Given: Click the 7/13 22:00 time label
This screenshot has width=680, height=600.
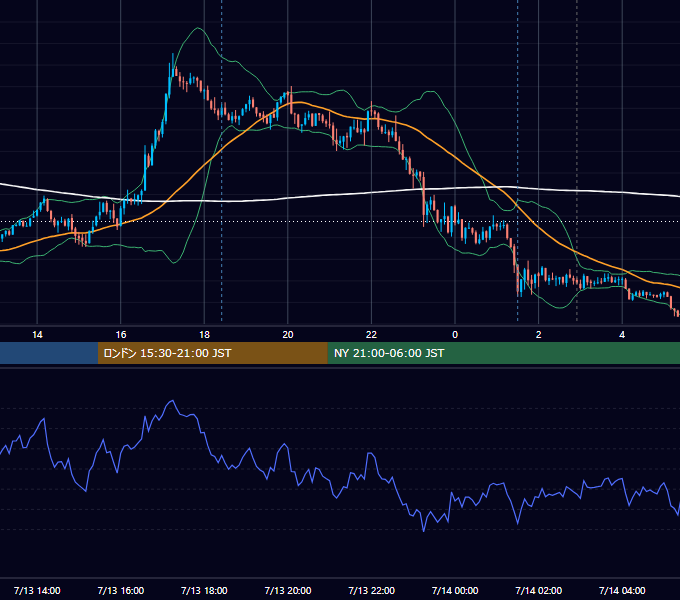Looking at the screenshot, I should pyautogui.click(x=372, y=590).
